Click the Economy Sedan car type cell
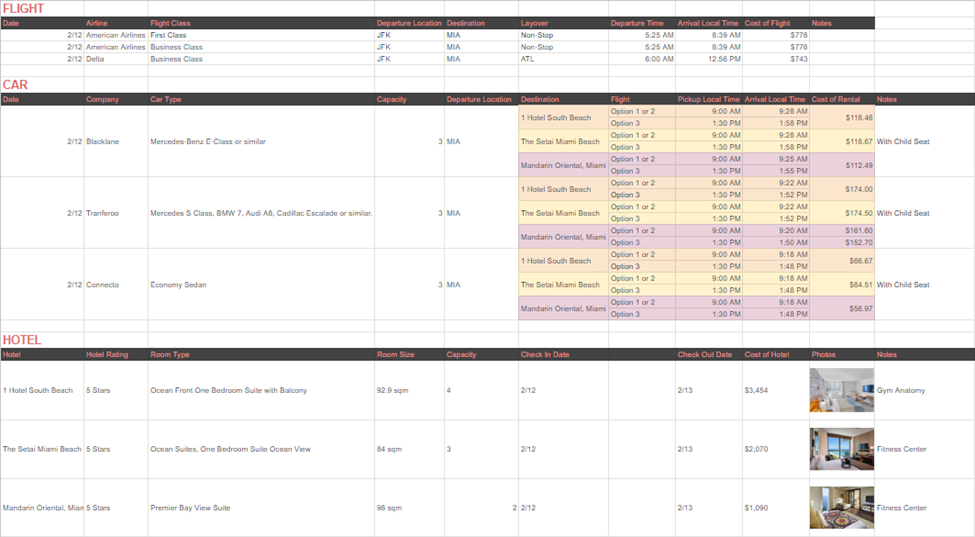Viewport: 975px width, 537px height. coord(261,285)
